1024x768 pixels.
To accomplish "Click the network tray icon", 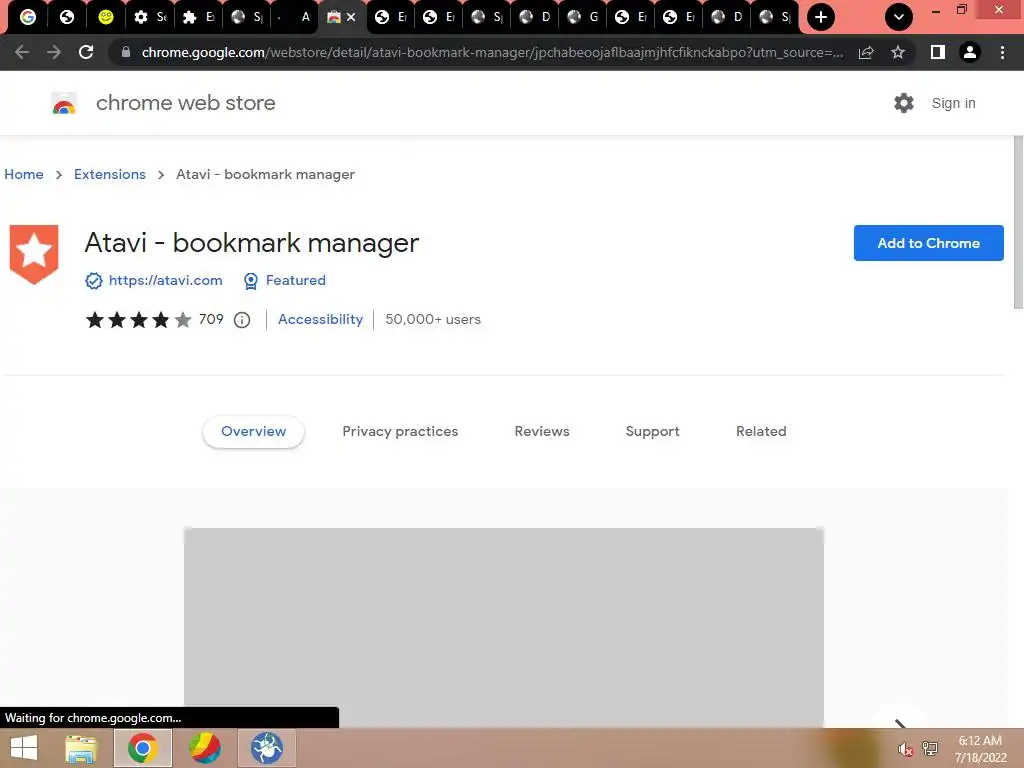I will coord(930,748).
